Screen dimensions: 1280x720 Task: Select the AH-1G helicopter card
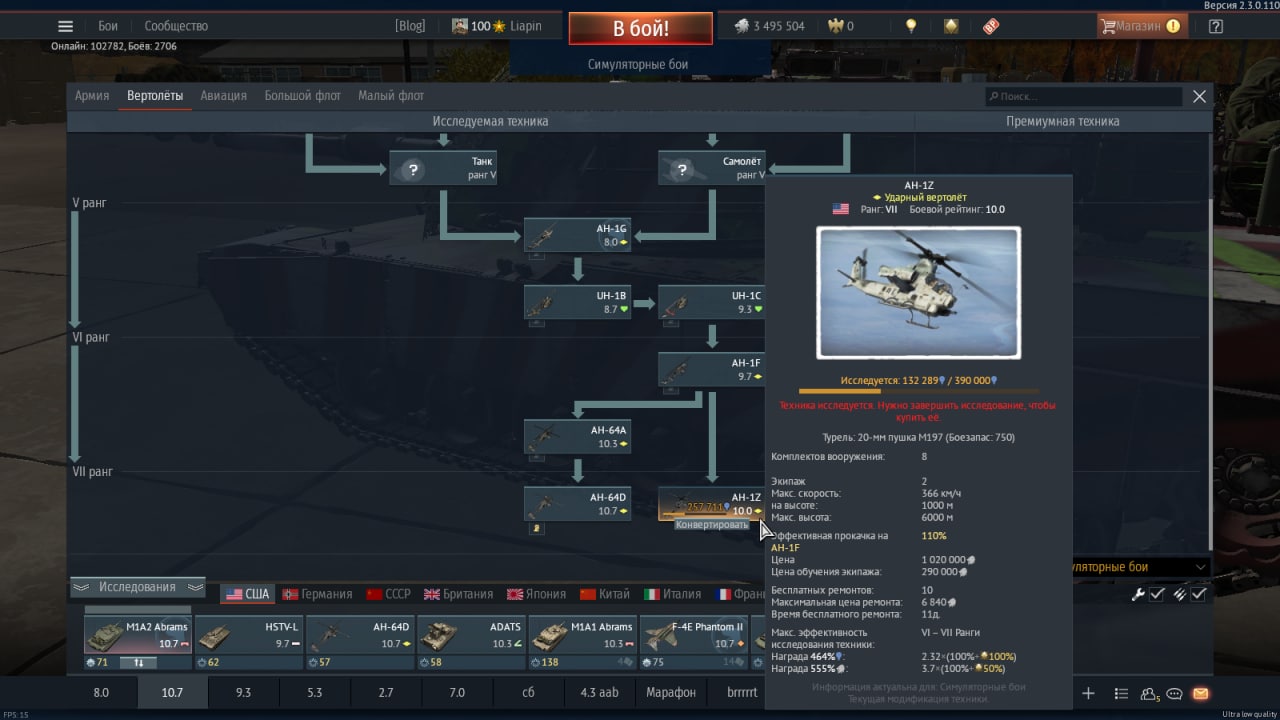pyautogui.click(x=577, y=235)
